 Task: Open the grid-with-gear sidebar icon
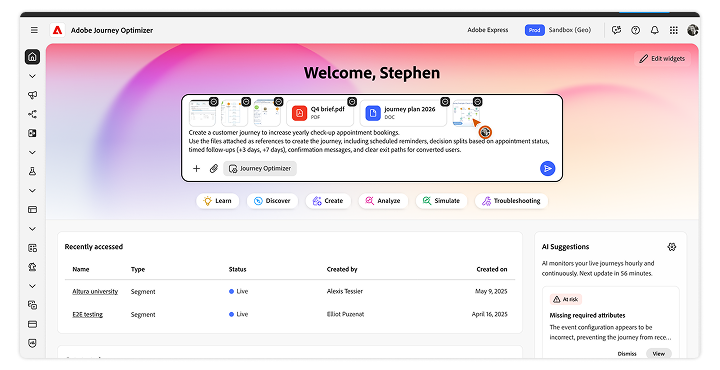[32, 248]
